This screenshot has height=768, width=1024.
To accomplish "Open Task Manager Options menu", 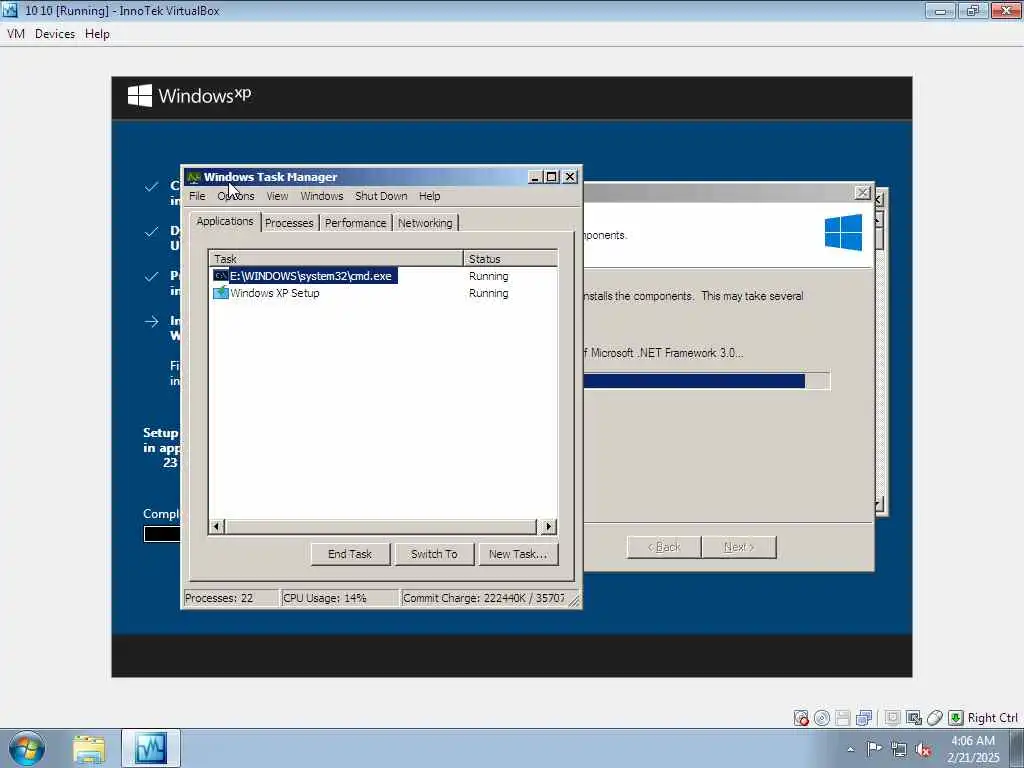I will pyautogui.click(x=236, y=196).
